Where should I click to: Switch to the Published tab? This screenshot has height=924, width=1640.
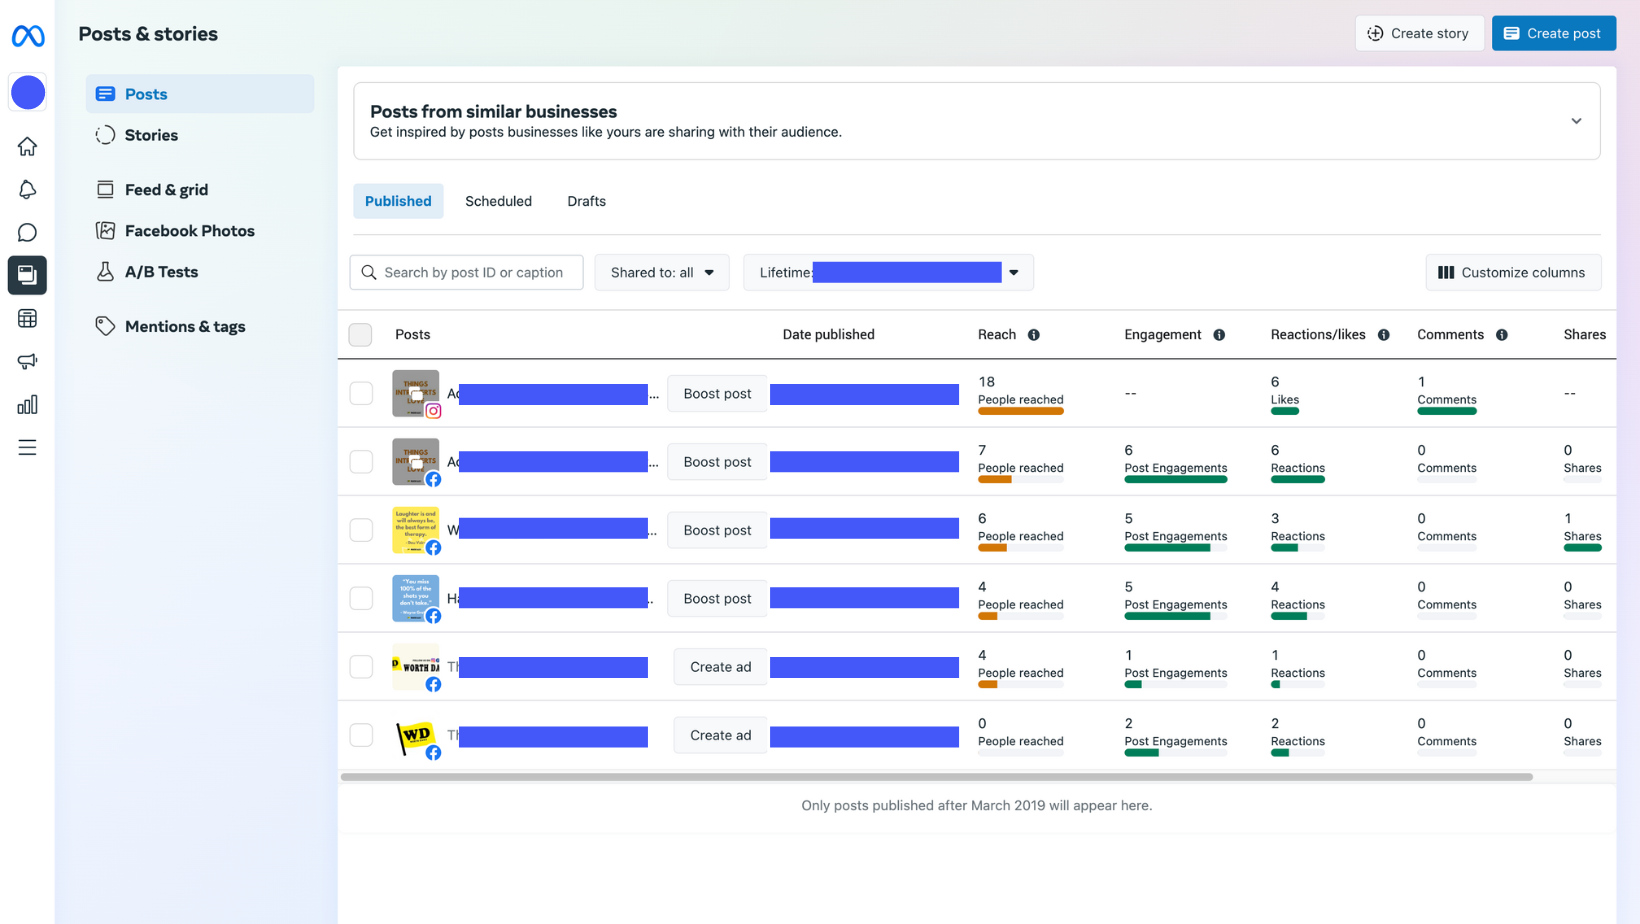pyautogui.click(x=398, y=201)
